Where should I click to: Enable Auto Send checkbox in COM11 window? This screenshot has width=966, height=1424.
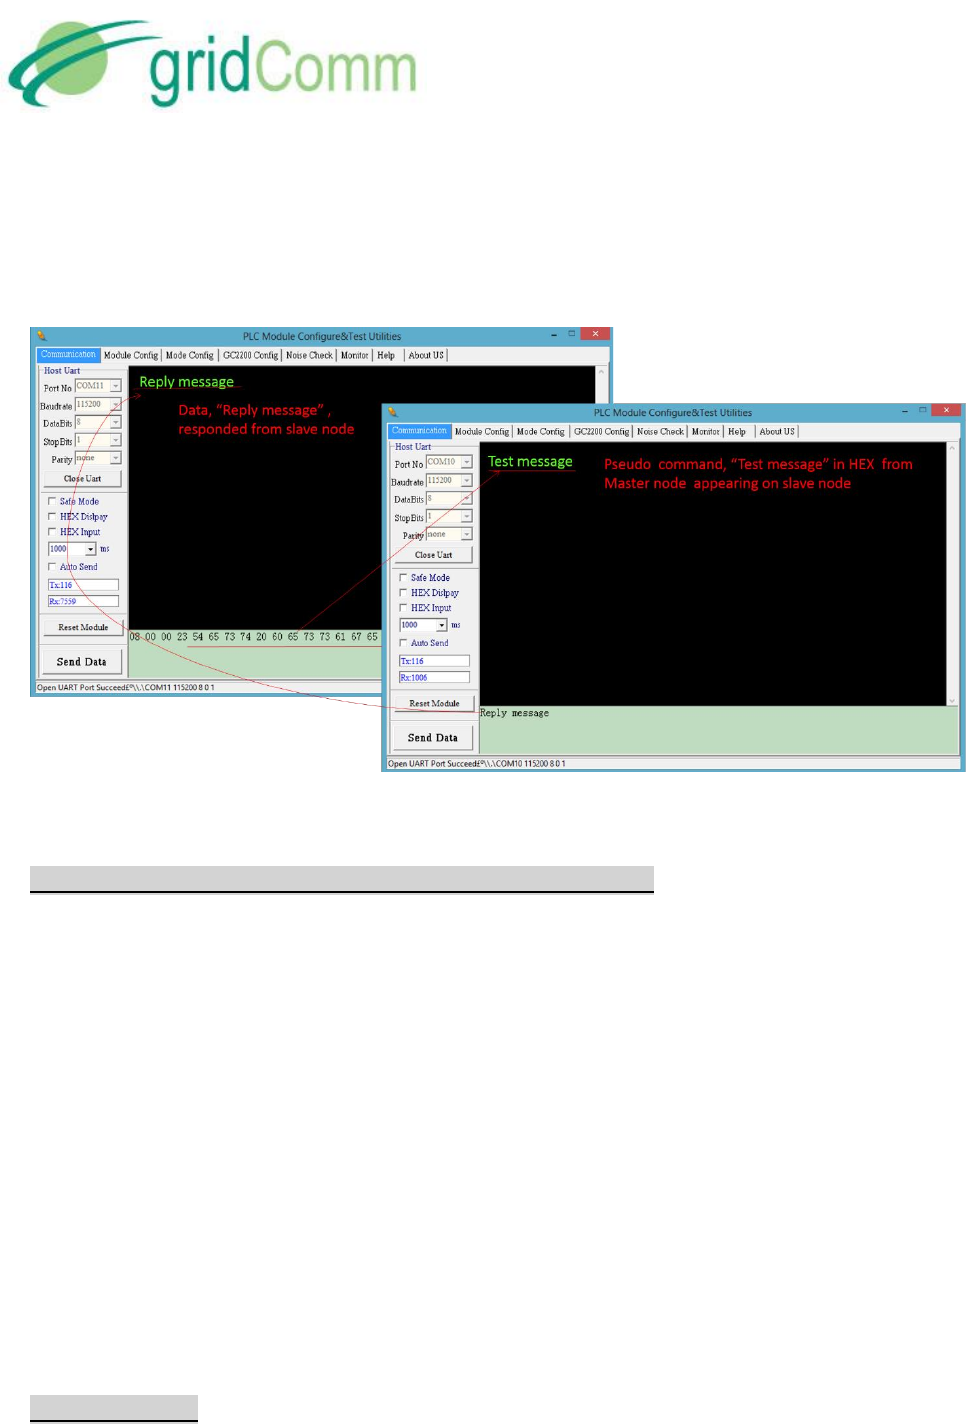pyautogui.click(x=52, y=566)
